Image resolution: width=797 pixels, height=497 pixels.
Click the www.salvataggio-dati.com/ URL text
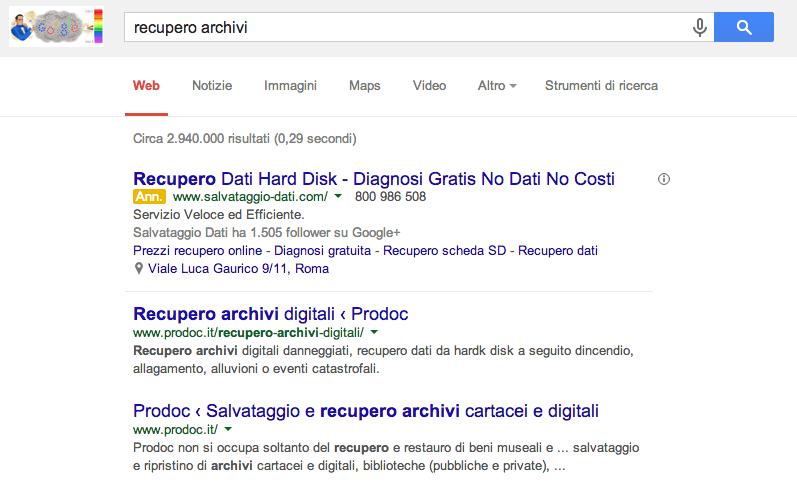[x=250, y=197]
